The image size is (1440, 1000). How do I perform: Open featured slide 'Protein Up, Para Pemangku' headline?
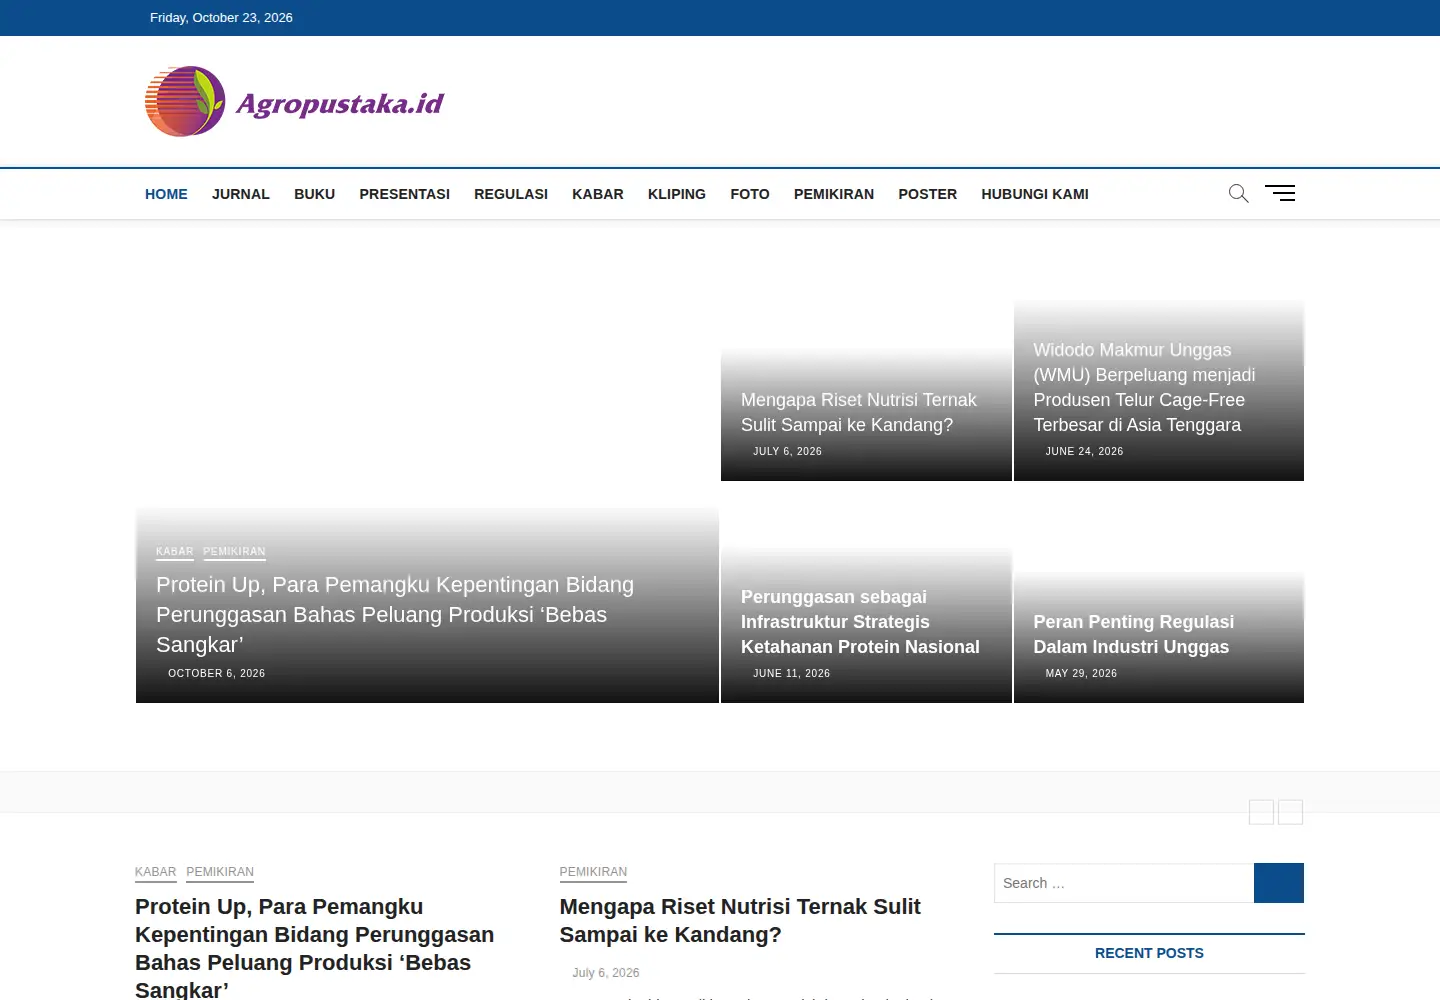(x=395, y=614)
